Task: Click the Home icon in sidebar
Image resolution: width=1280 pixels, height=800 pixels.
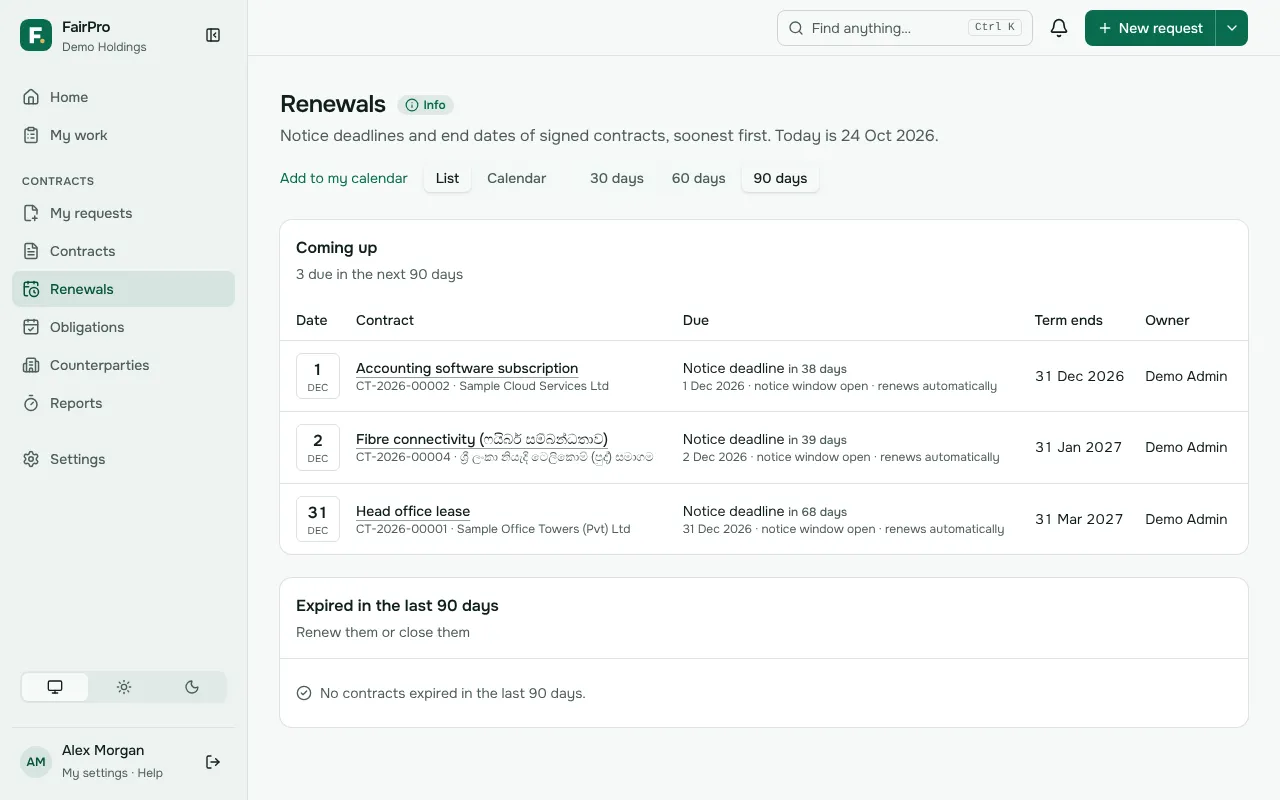Action: click(31, 97)
